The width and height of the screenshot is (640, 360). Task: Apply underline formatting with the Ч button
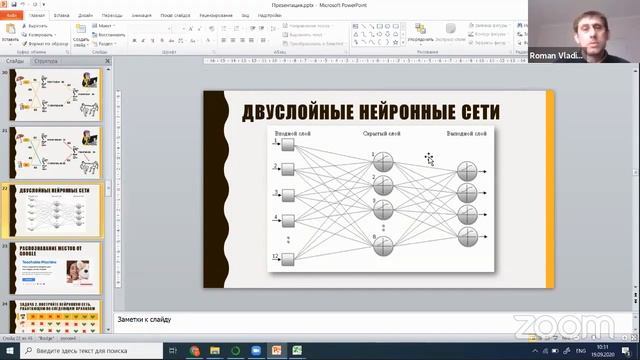coord(152,41)
